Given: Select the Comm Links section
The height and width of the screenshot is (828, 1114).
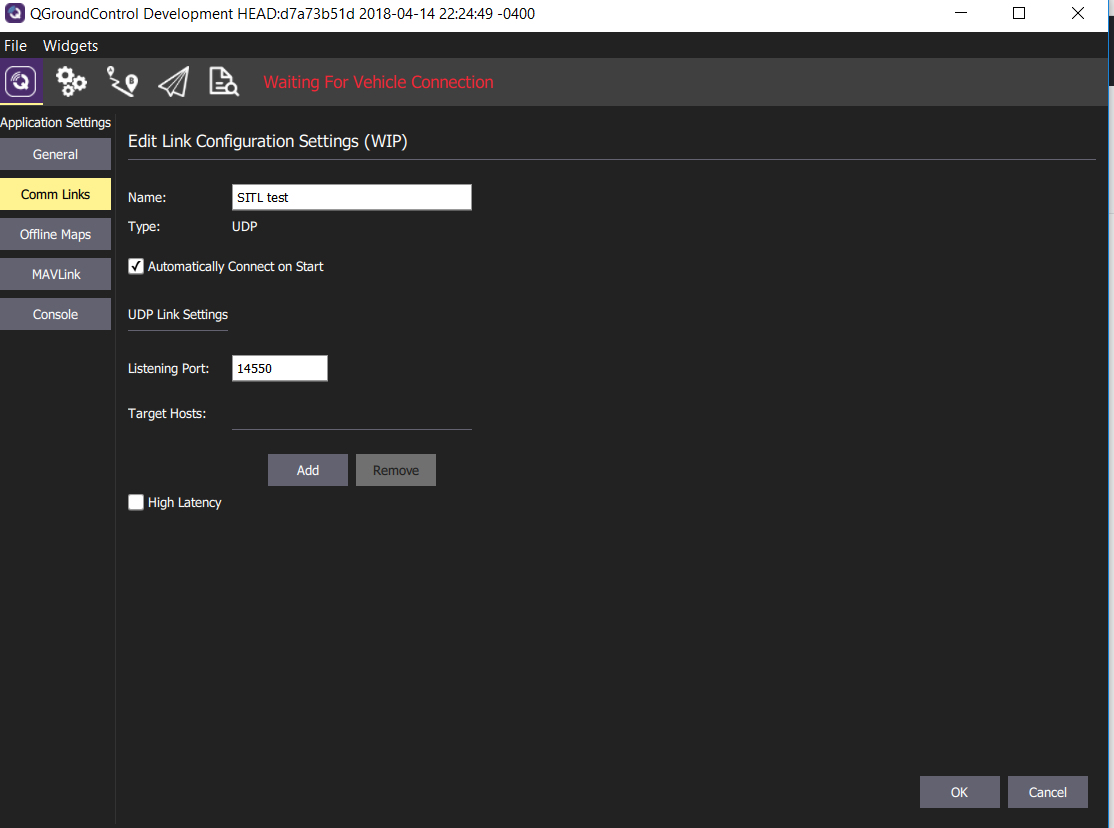Looking at the screenshot, I should (55, 194).
